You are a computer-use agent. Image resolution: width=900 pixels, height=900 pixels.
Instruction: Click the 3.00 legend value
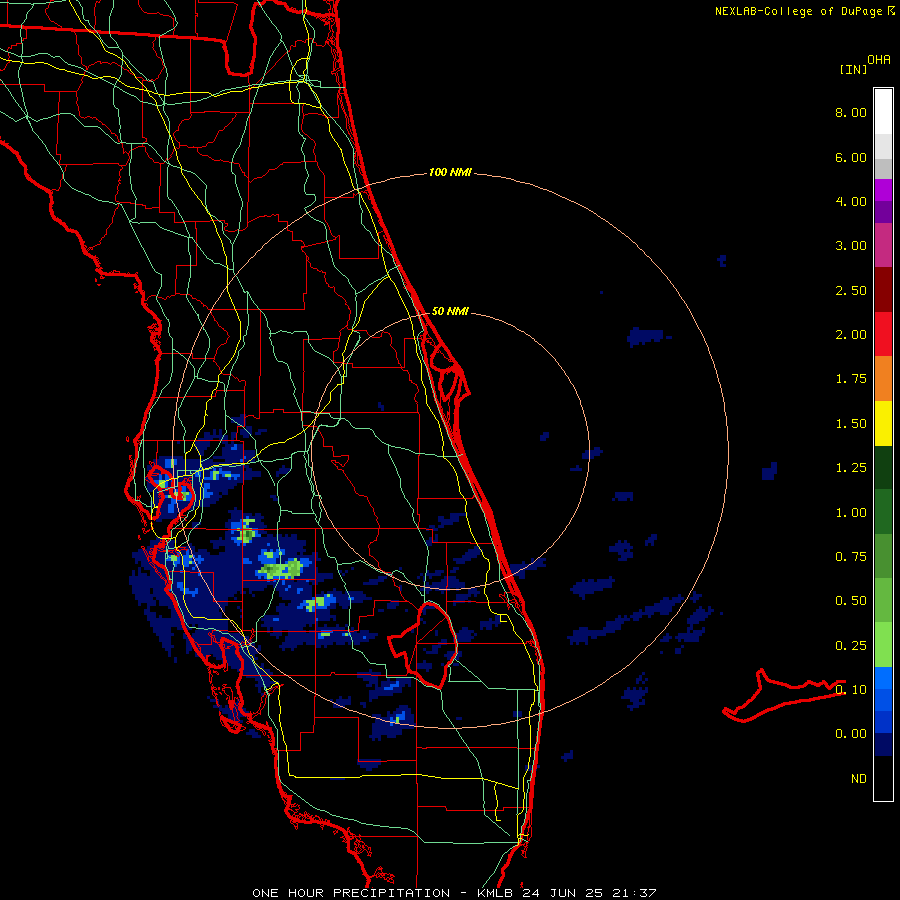[851, 246]
